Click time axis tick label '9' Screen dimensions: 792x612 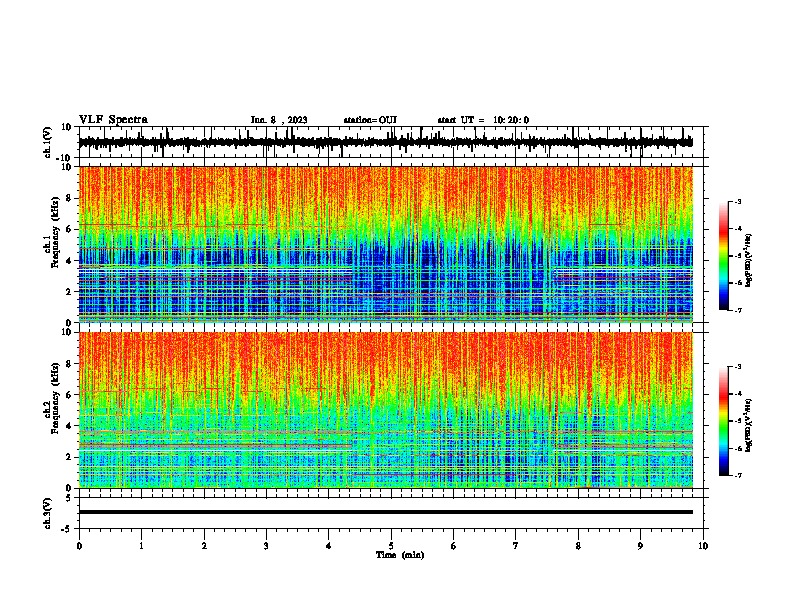click(640, 546)
